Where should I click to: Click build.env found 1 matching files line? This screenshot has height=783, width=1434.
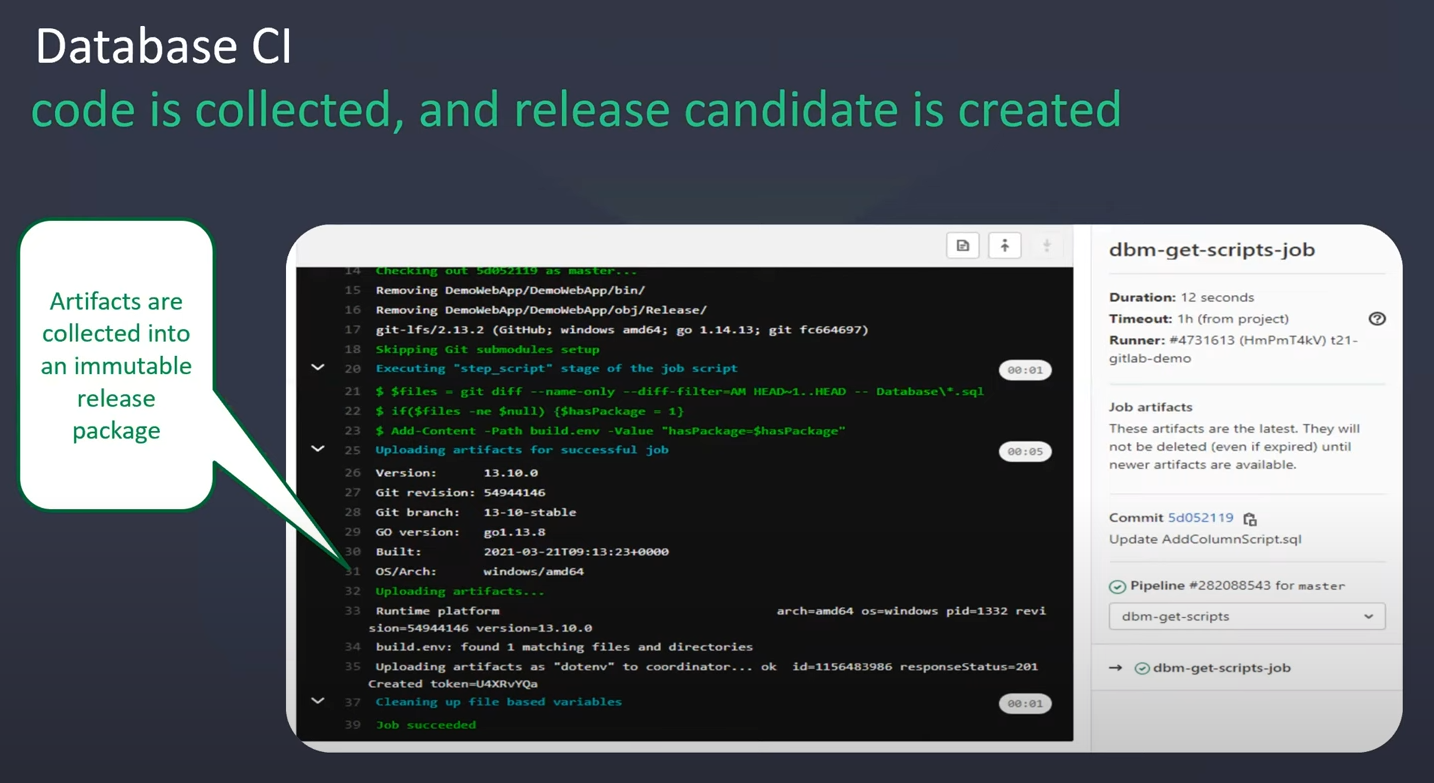tap(564, 647)
